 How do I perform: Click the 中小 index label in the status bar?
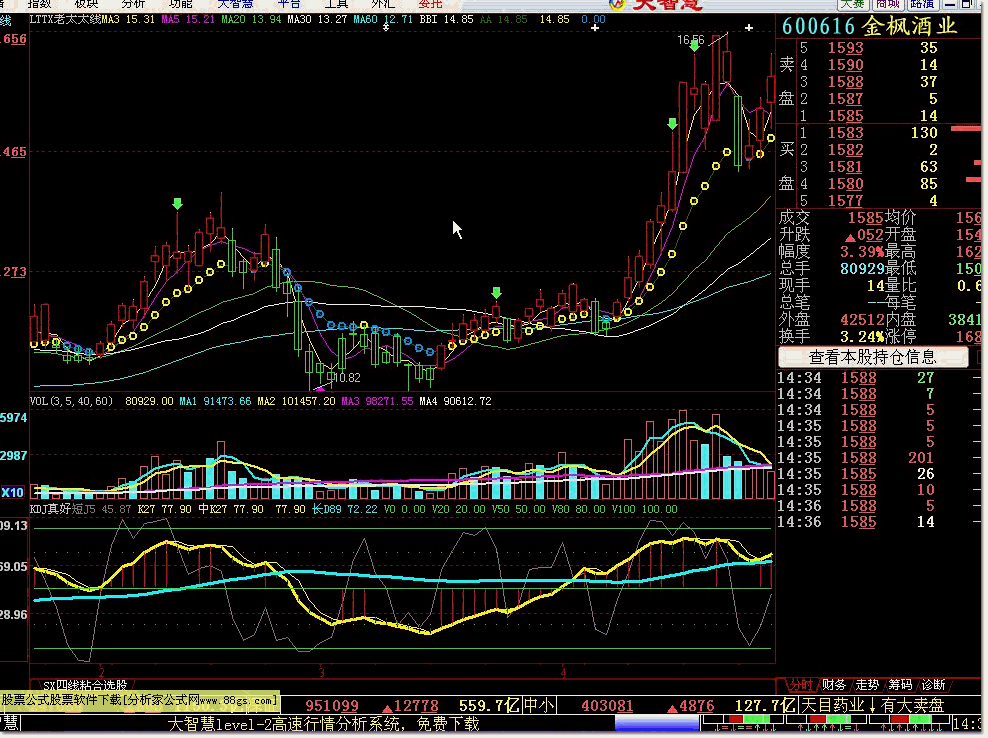tap(539, 705)
